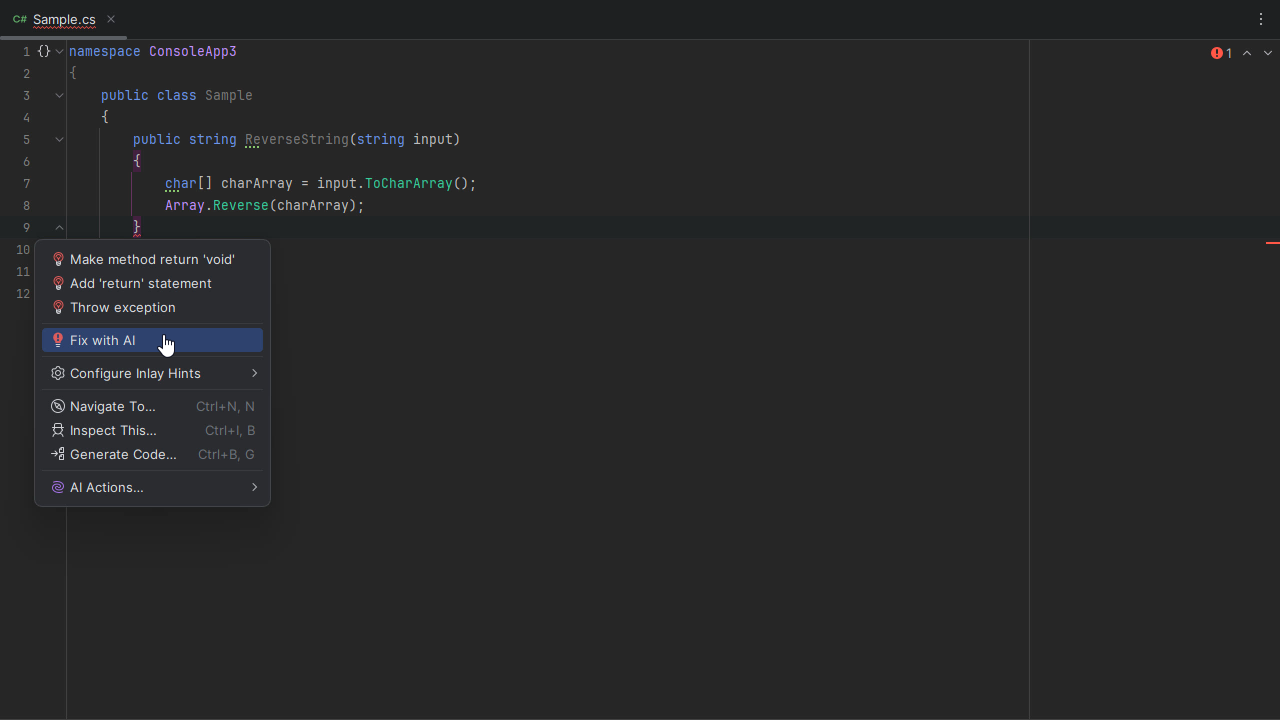Collapse the Sample class fold arrow
The width and height of the screenshot is (1280, 720).
coord(60,95)
